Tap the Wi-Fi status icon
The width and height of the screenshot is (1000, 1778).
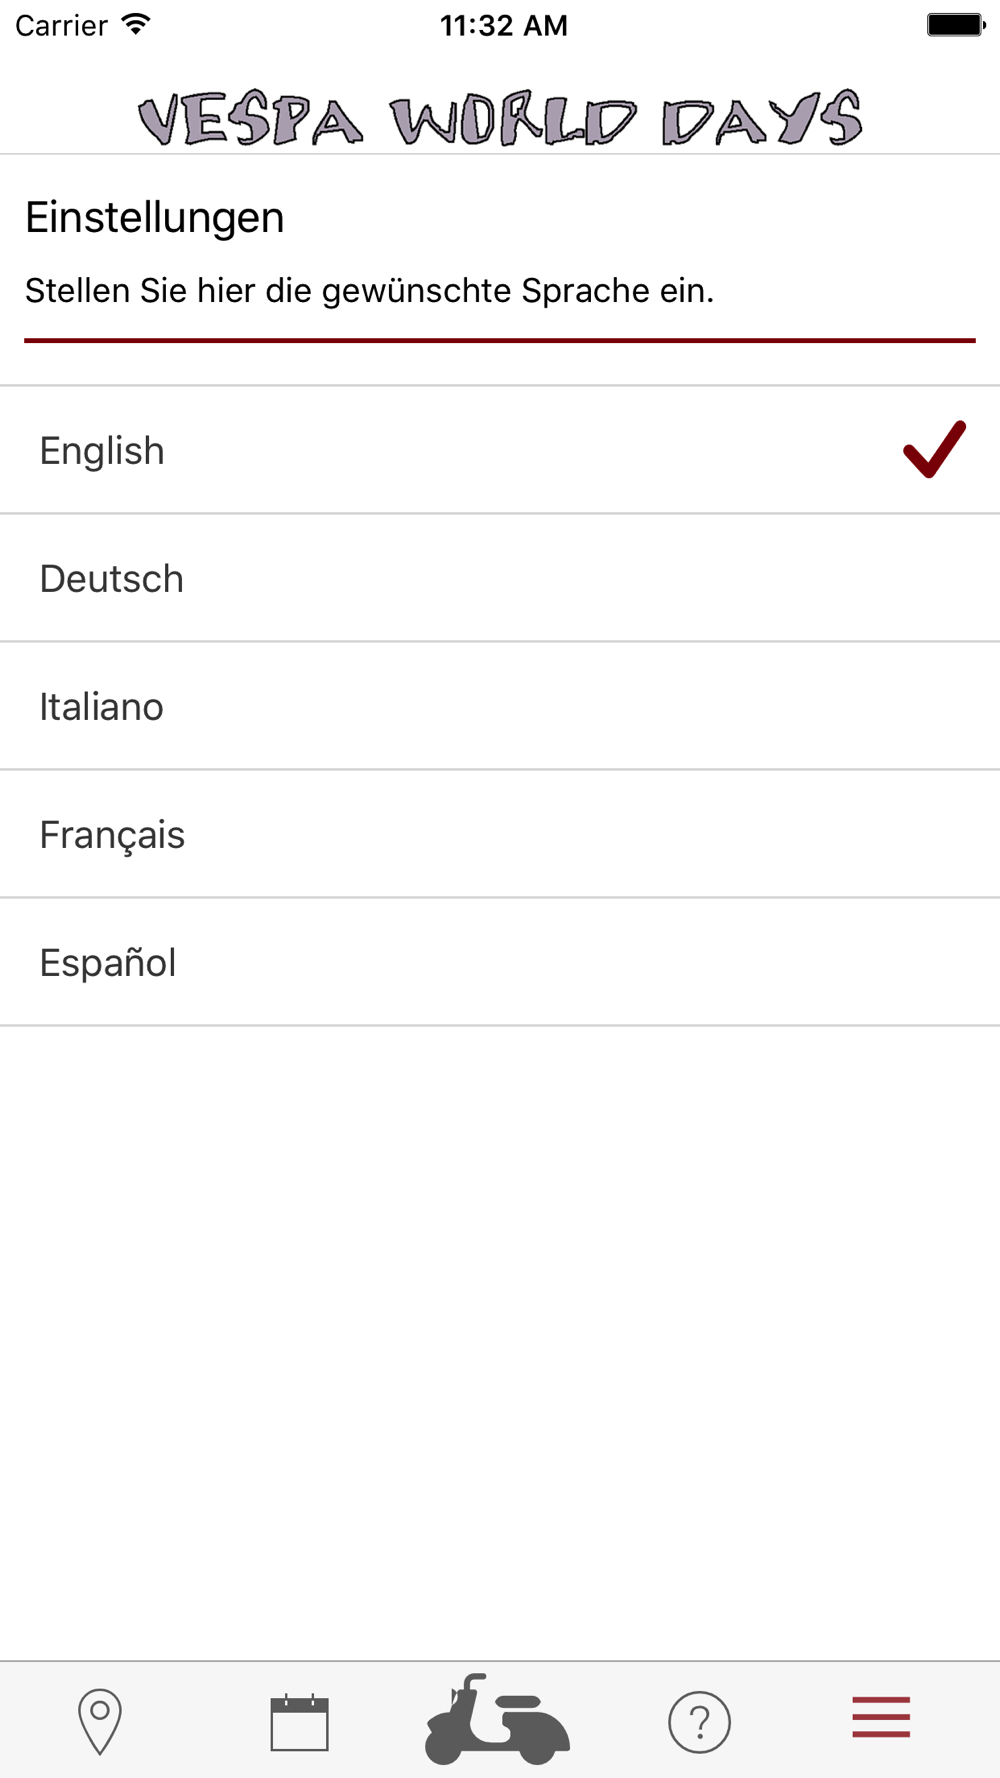pos(135,25)
